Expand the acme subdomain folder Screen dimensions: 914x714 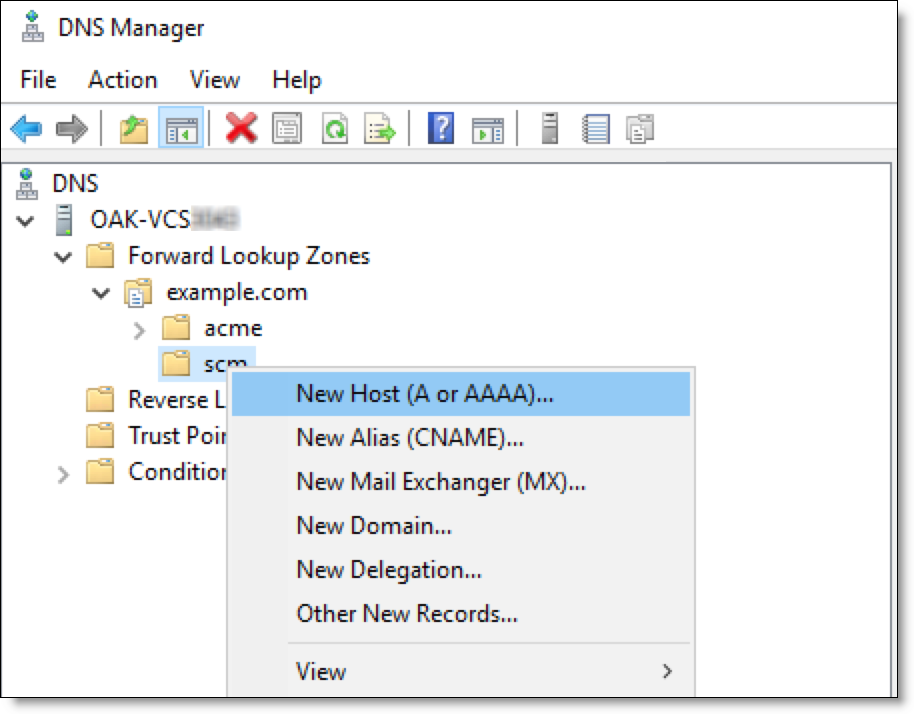(139, 330)
